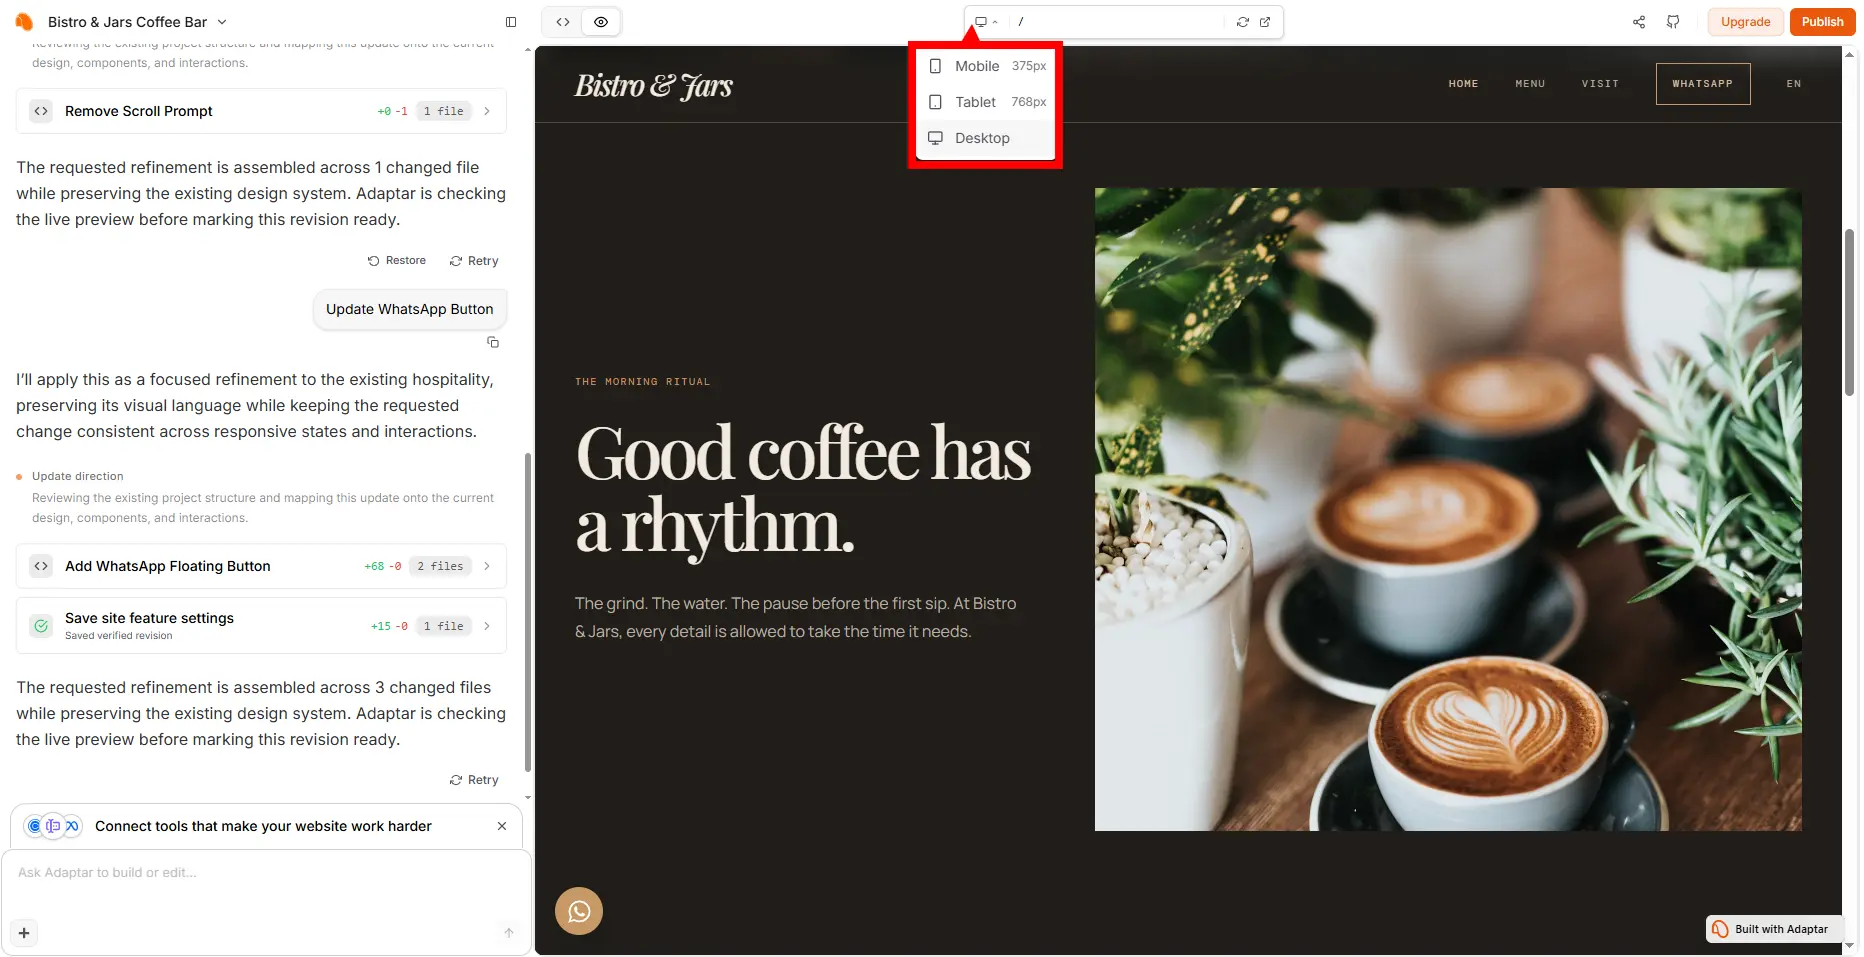This screenshot has height=957, width=1864.
Task: Open MENU in site navigation
Action: (x=1530, y=84)
